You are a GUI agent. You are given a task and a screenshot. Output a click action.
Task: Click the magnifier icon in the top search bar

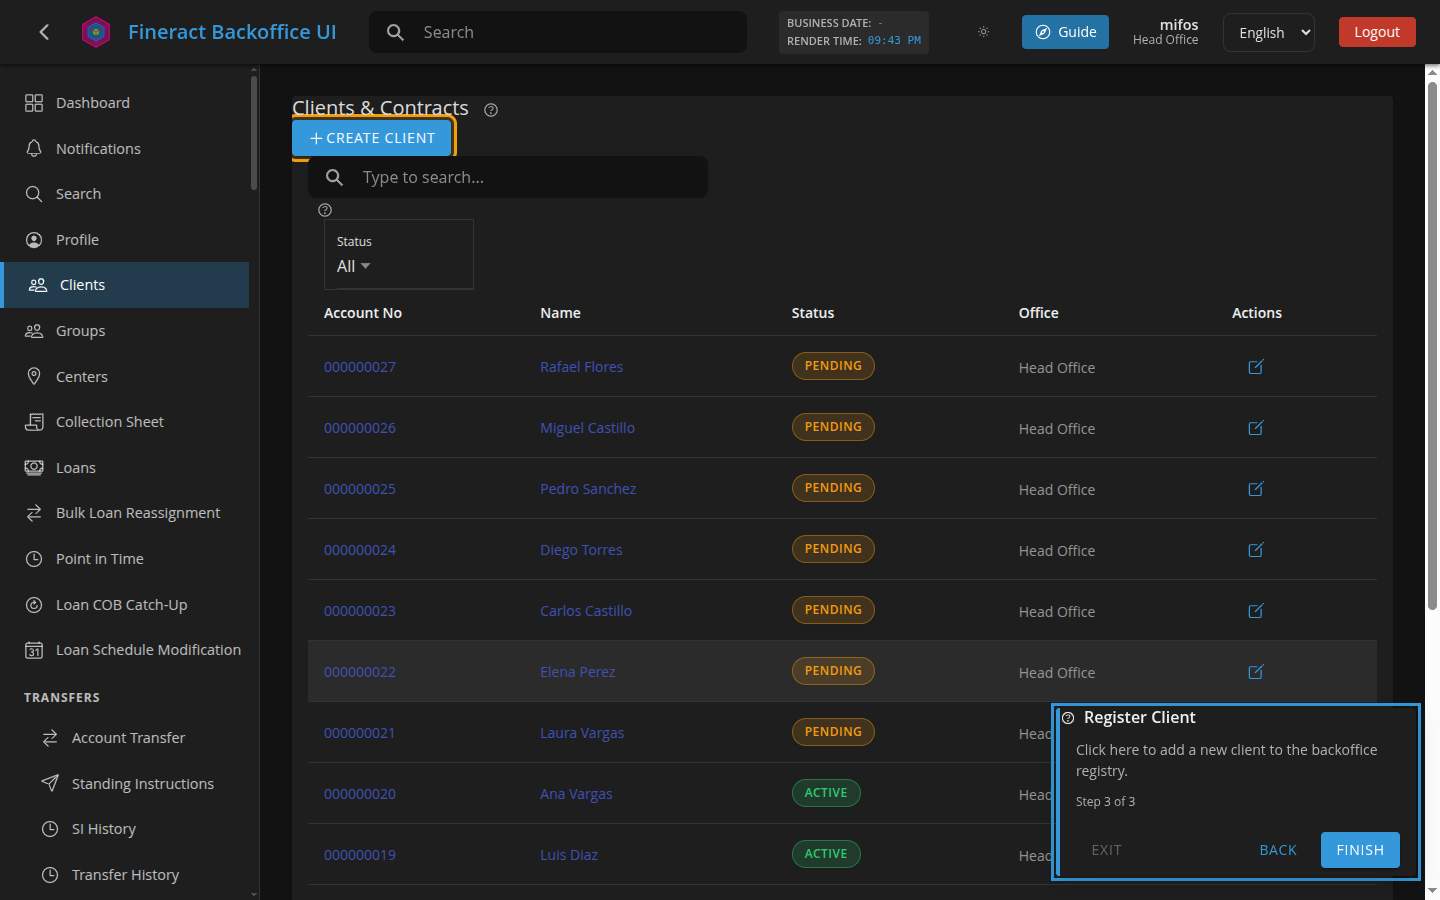395,32
